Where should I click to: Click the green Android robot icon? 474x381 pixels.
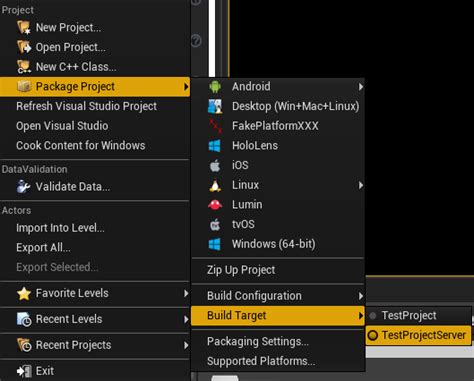click(215, 87)
